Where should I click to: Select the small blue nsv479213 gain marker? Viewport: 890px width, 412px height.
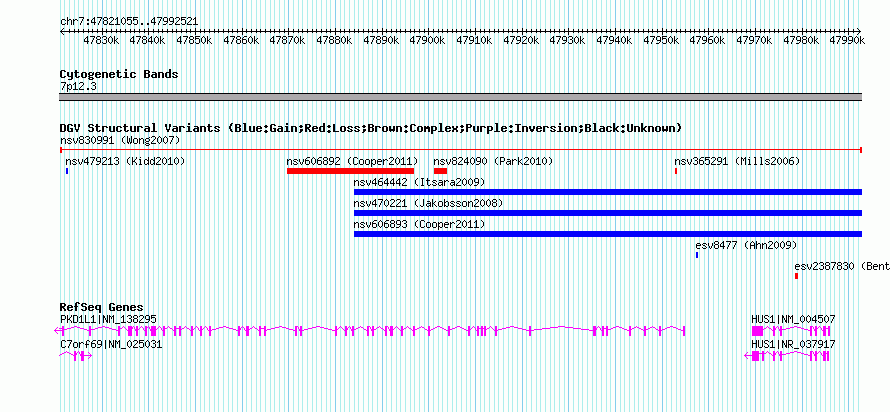click(x=67, y=171)
